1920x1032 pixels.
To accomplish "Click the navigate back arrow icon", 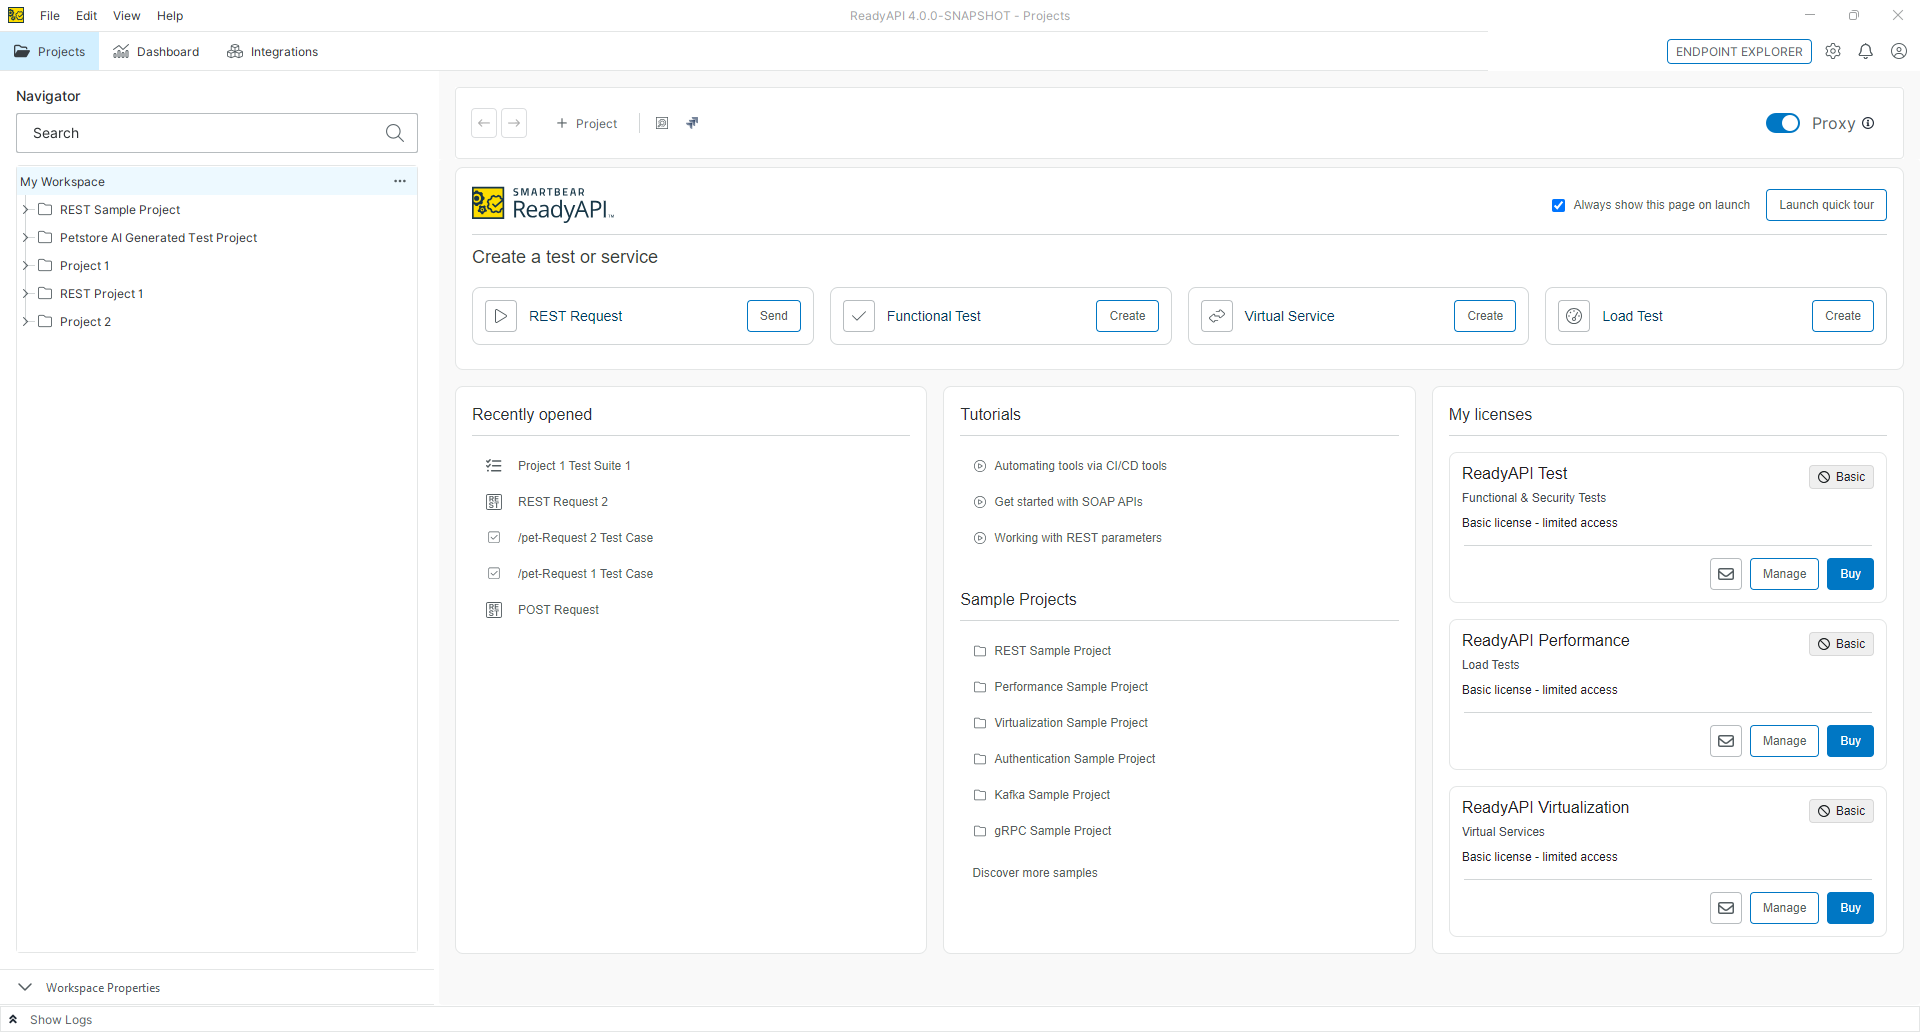I will (x=484, y=123).
